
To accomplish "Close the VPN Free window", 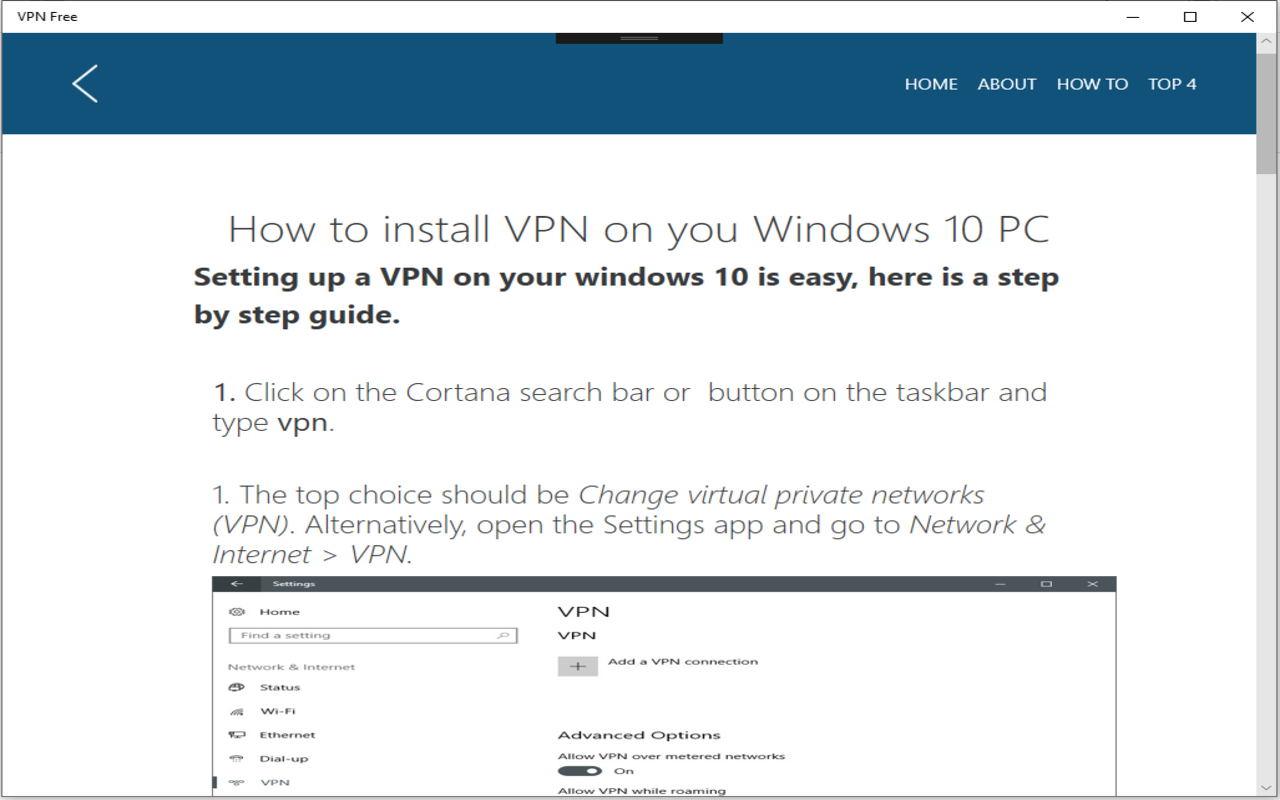I will pyautogui.click(x=1247, y=17).
